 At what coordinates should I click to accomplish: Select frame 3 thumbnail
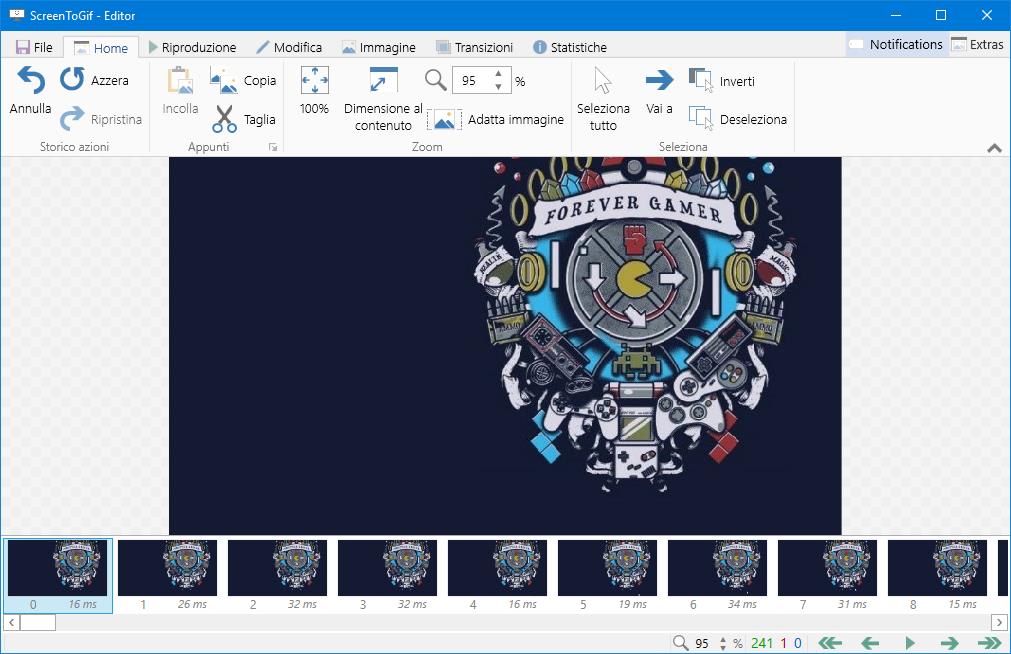(x=388, y=575)
